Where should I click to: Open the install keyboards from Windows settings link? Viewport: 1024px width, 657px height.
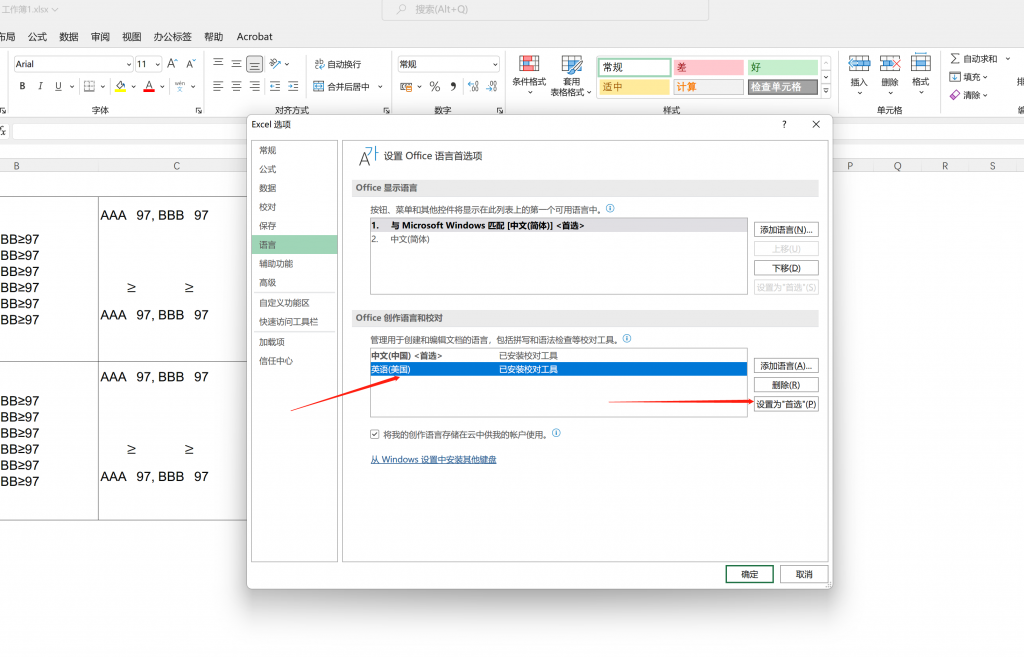pos(433,460)
